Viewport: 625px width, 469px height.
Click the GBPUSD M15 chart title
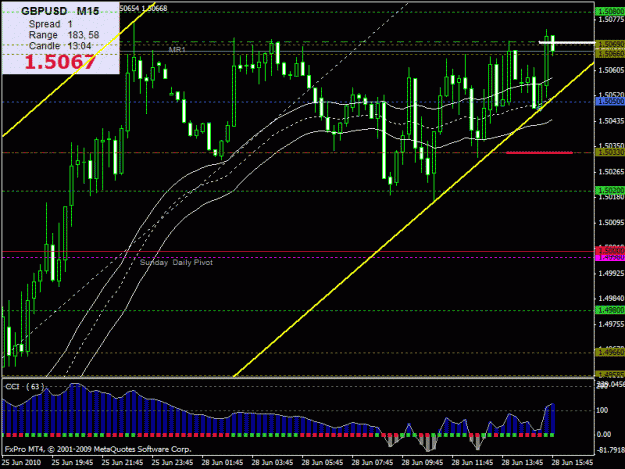tap(60, 11)
